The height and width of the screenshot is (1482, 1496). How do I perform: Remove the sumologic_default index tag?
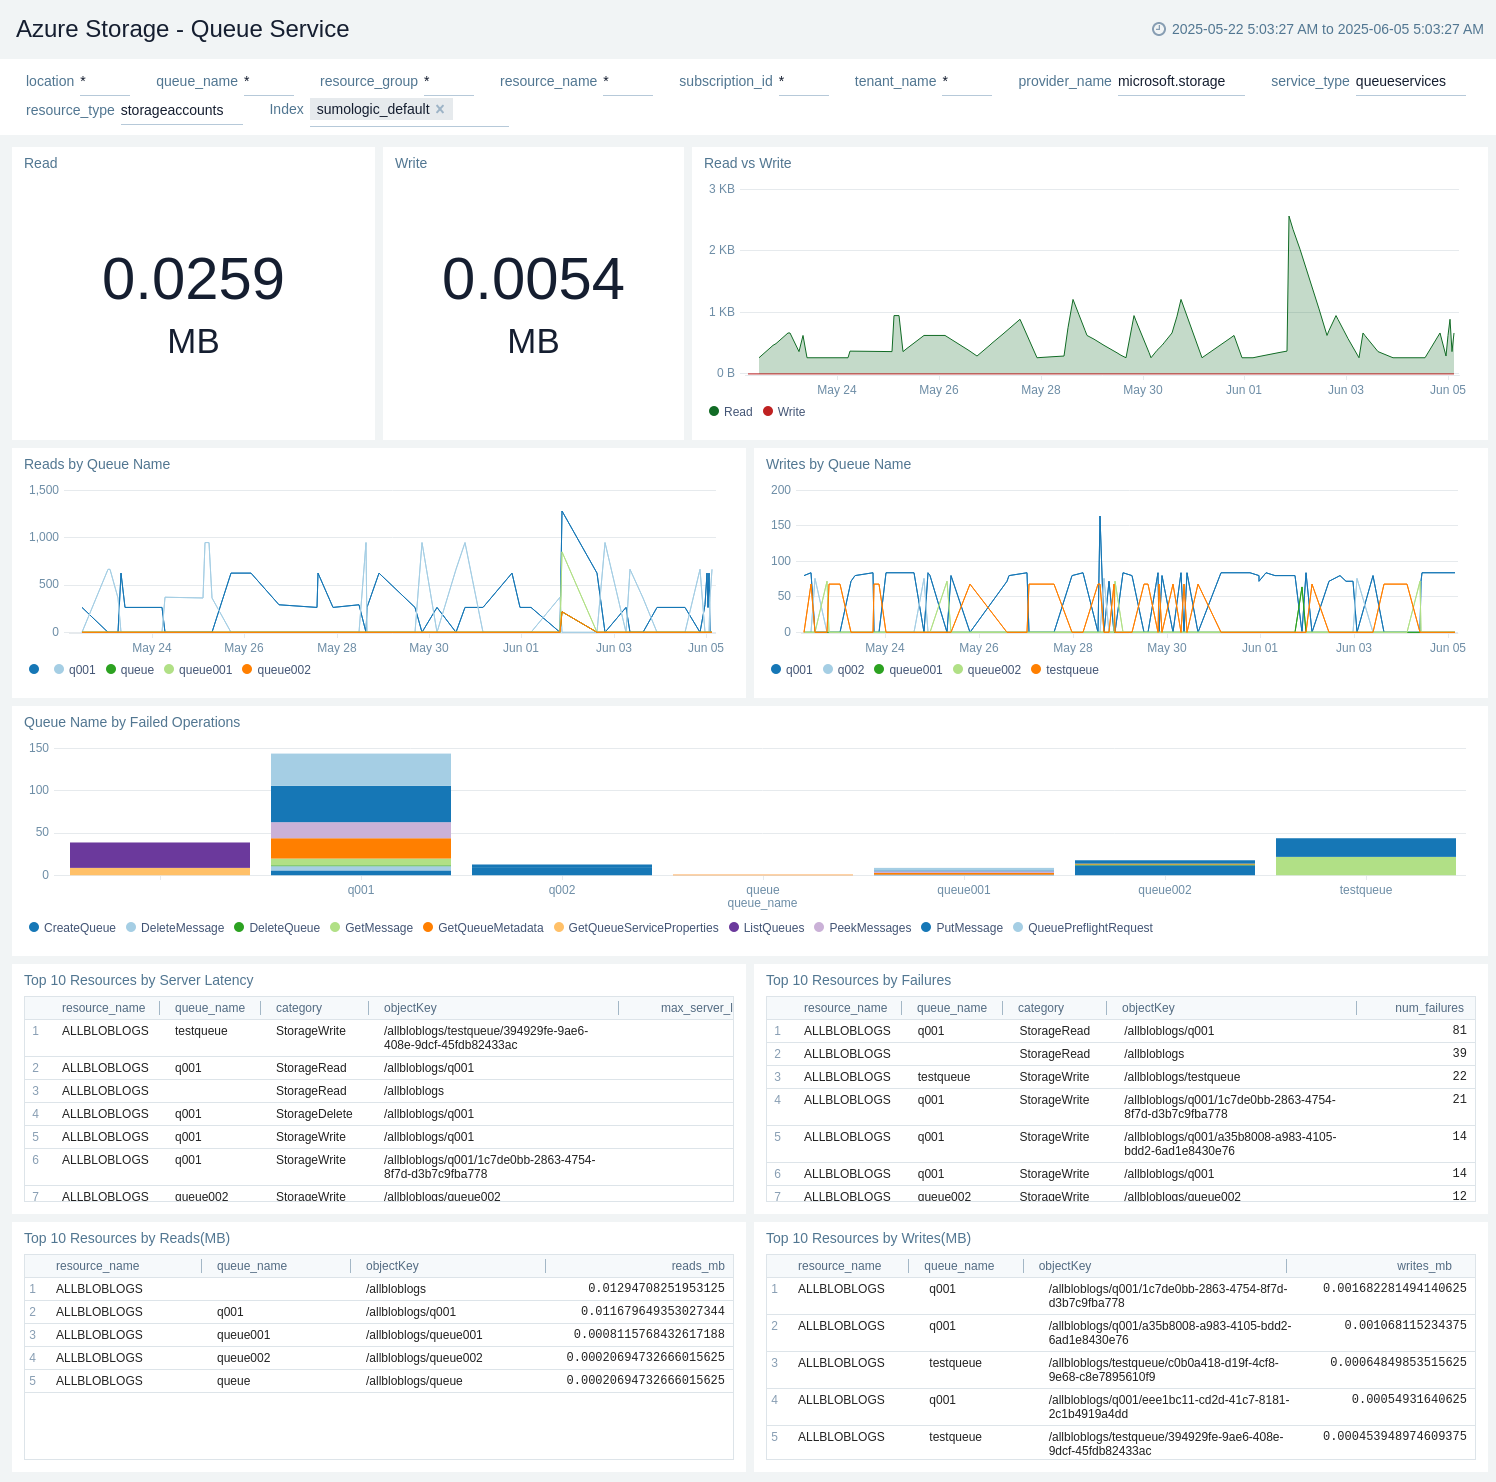(440, 109)
